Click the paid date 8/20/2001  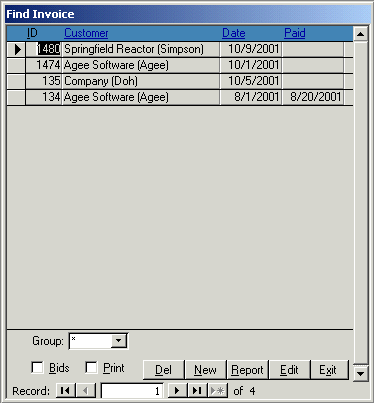coord(313,97)
